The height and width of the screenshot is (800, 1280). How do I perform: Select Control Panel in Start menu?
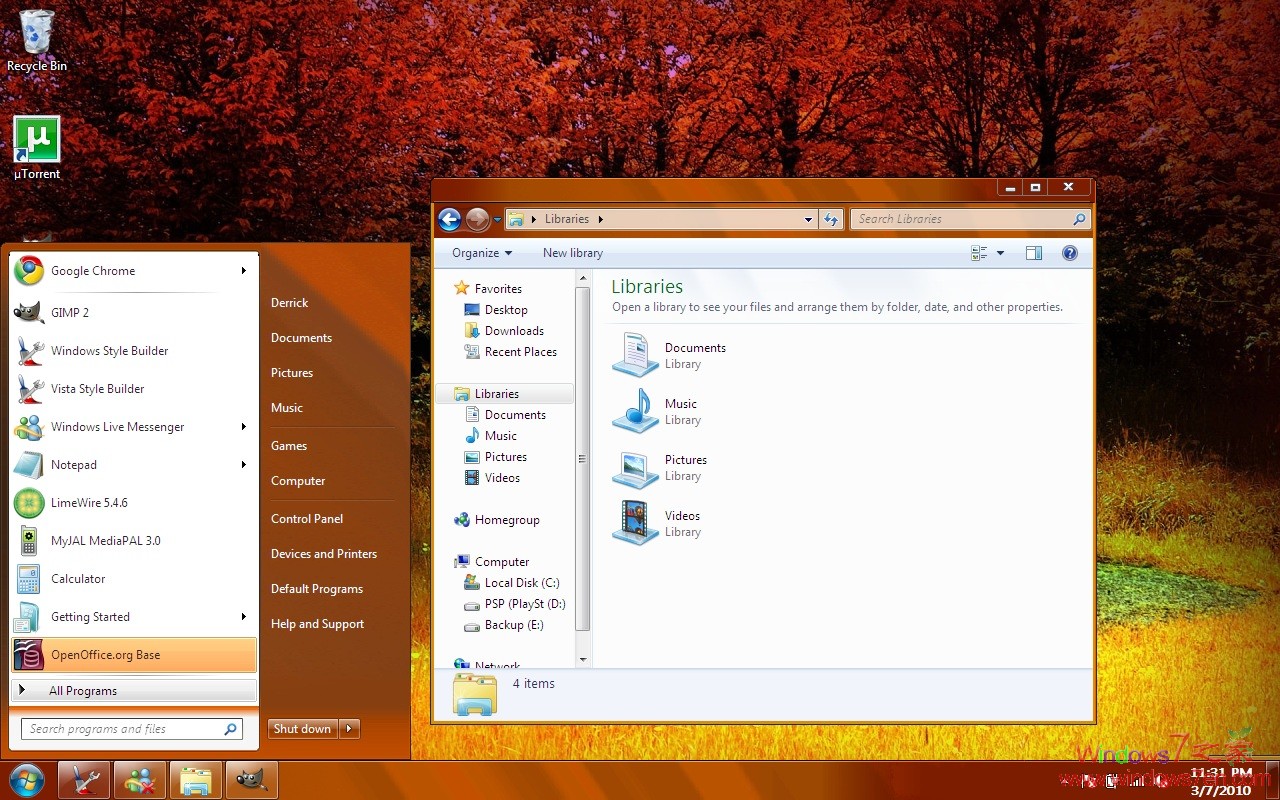click(307, 519)
